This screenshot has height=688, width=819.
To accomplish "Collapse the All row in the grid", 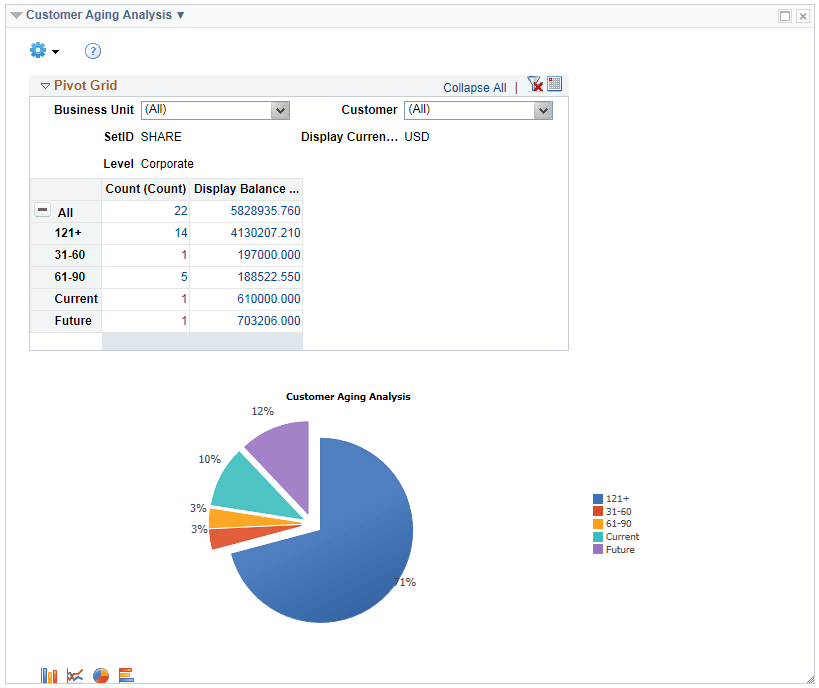I will pyautogui.click(x=42, y=210).
